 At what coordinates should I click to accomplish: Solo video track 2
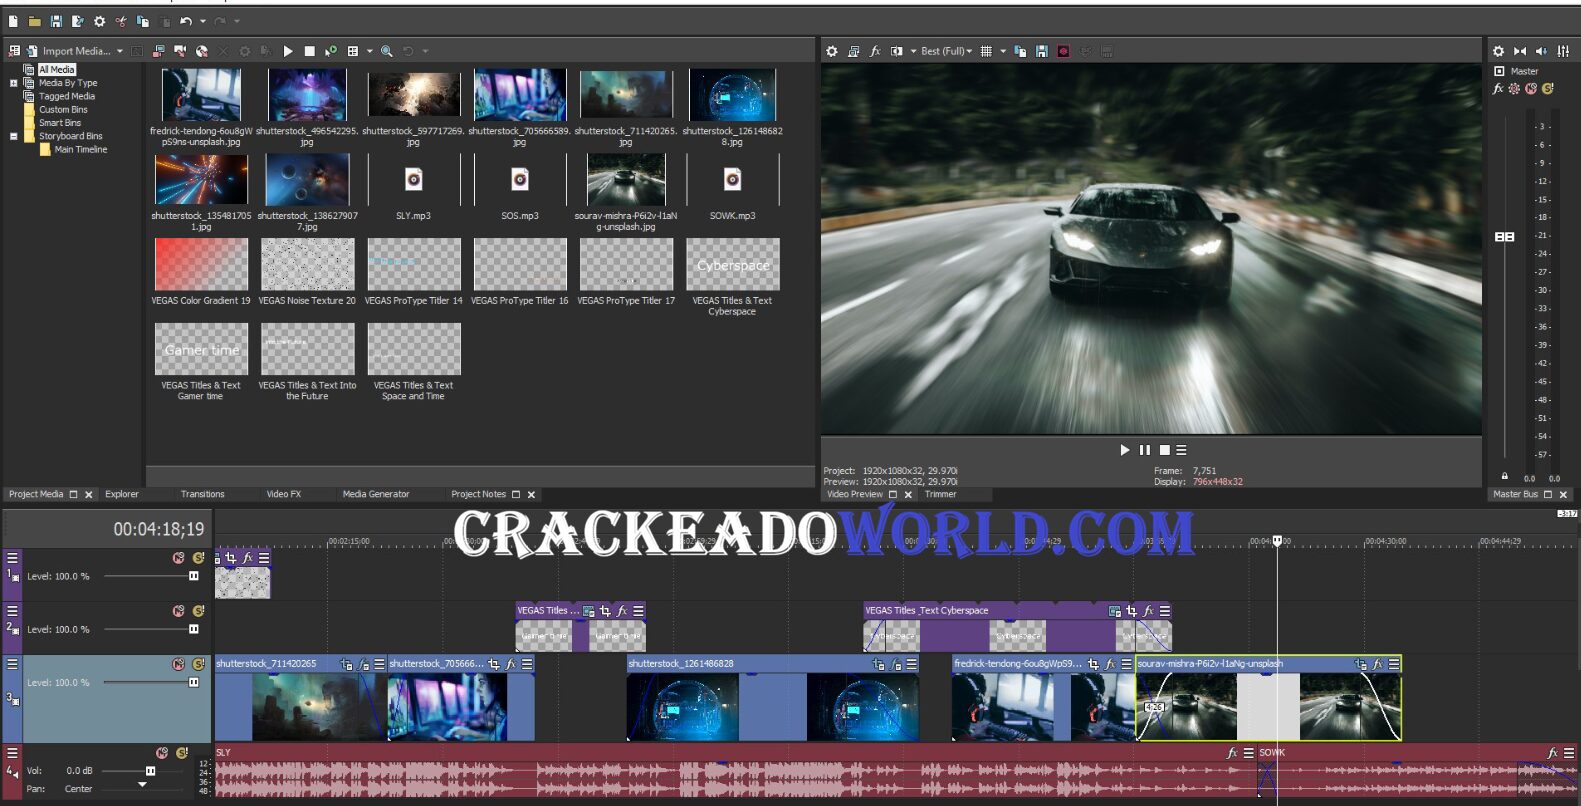[198, 611]
